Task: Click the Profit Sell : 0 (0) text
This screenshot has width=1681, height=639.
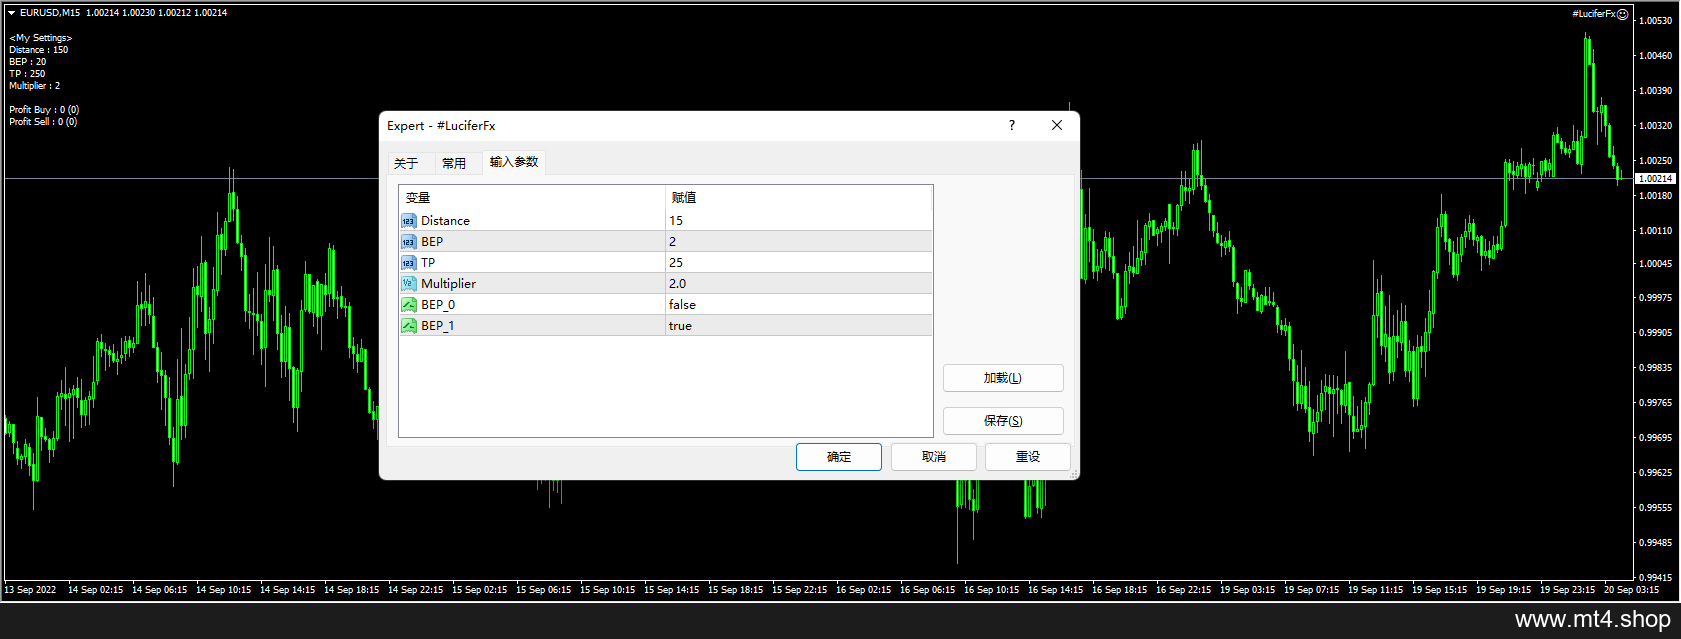Action: point(43,122)
